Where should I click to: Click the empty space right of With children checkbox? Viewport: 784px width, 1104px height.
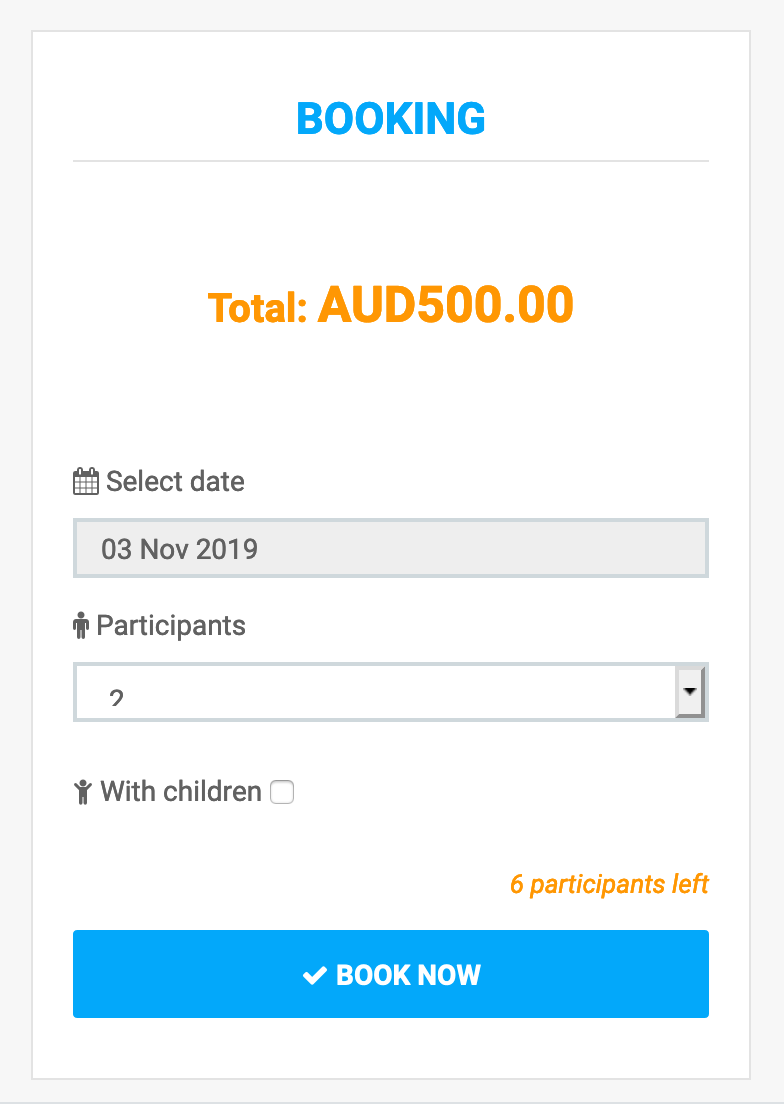point(500,793)
